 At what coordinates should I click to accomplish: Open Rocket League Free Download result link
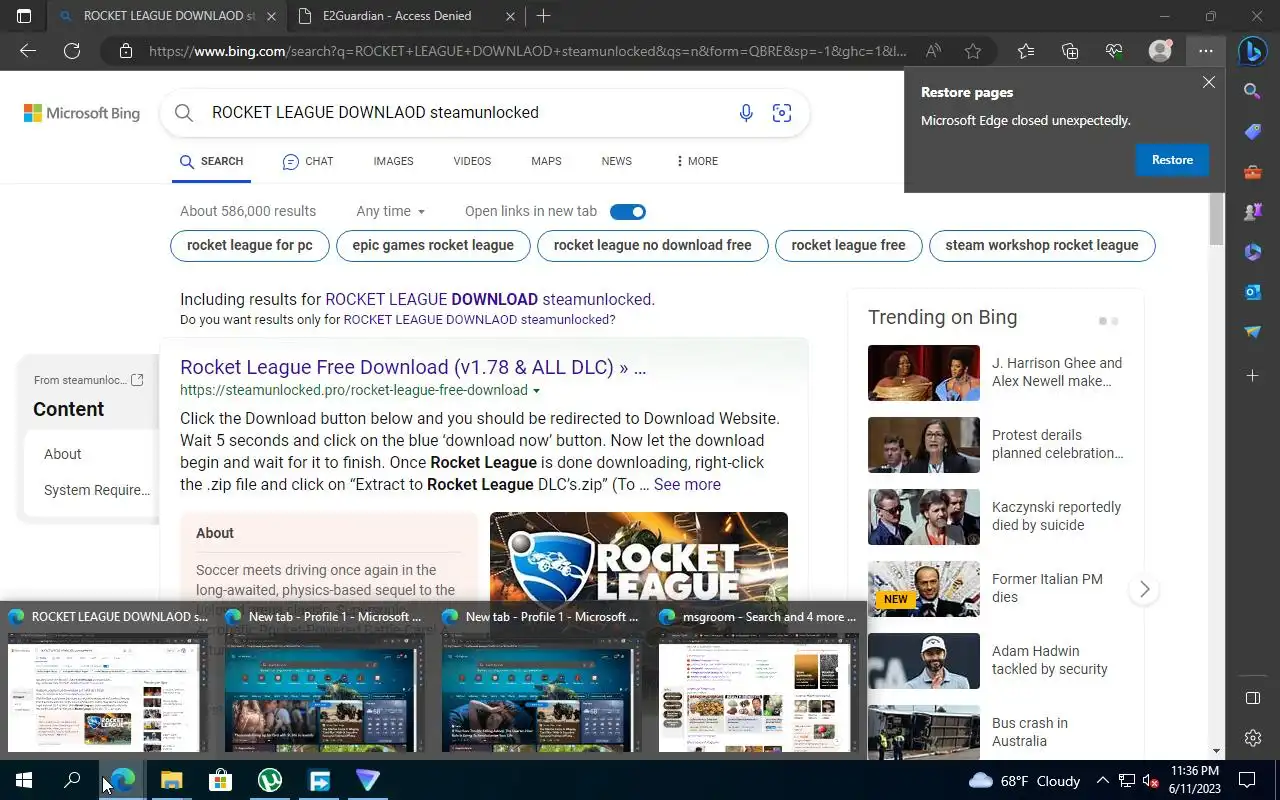click(413, 367)
